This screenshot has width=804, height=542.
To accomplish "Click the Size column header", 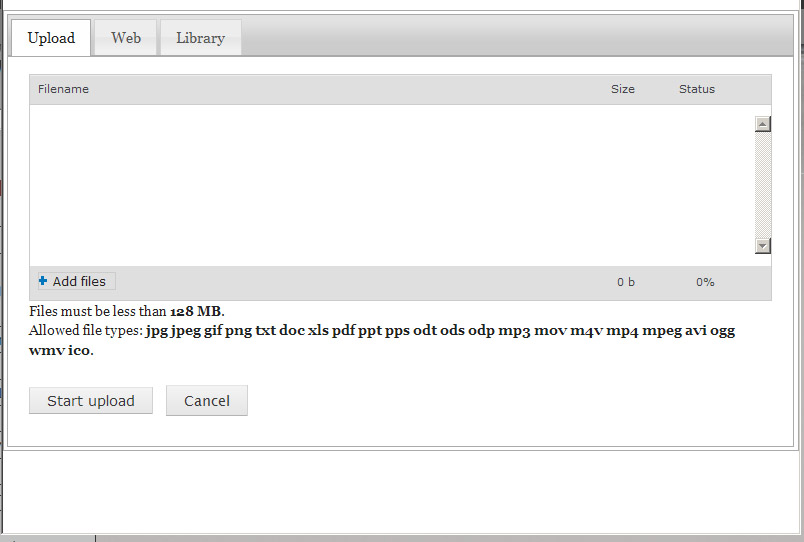I will (622, 89).
